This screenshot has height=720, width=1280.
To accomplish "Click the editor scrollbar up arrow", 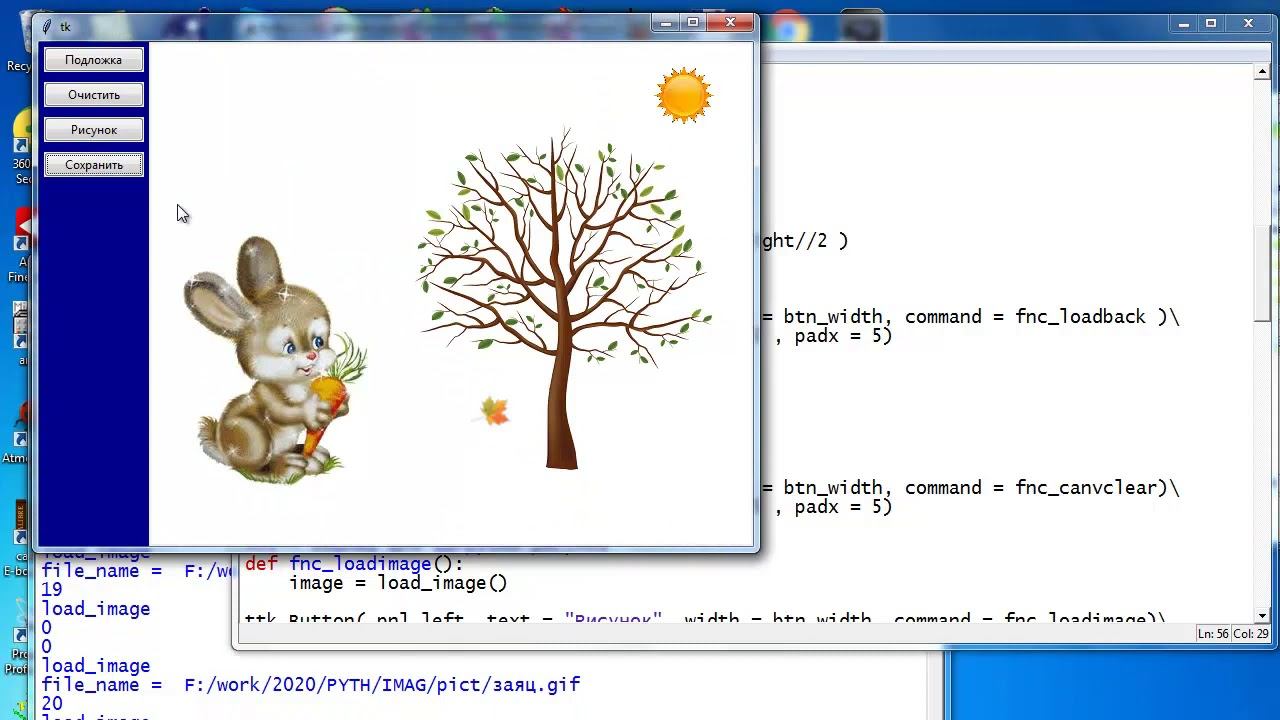I will (1262, 72).
